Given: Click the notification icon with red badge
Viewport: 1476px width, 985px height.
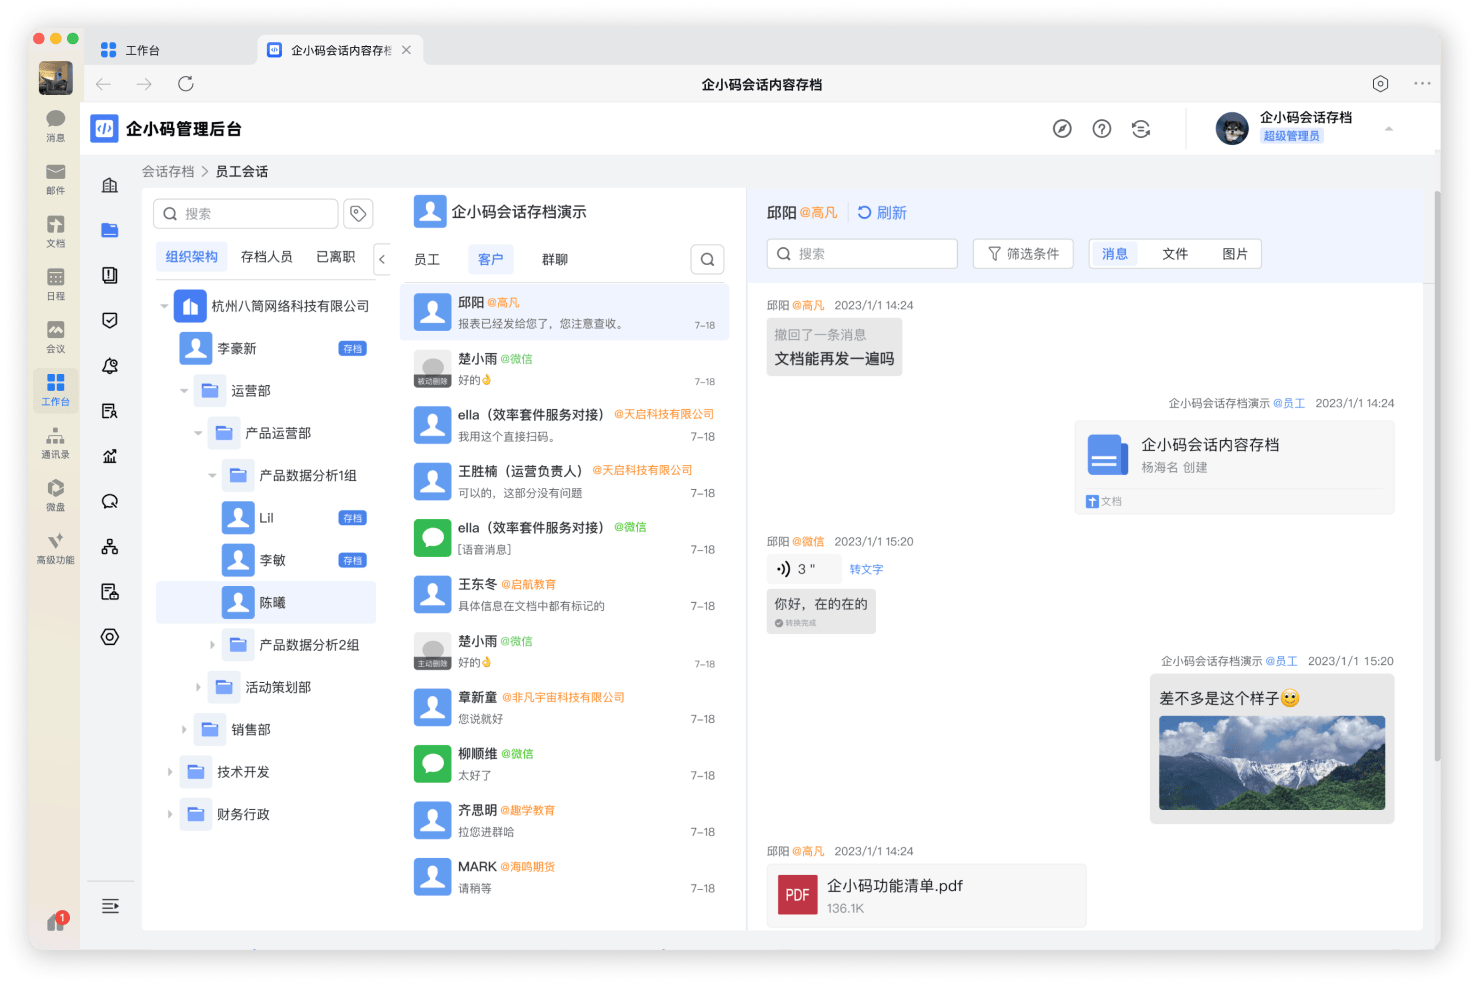Looking at the screenshot, I should pyautogui.click(x=56, y=921).
